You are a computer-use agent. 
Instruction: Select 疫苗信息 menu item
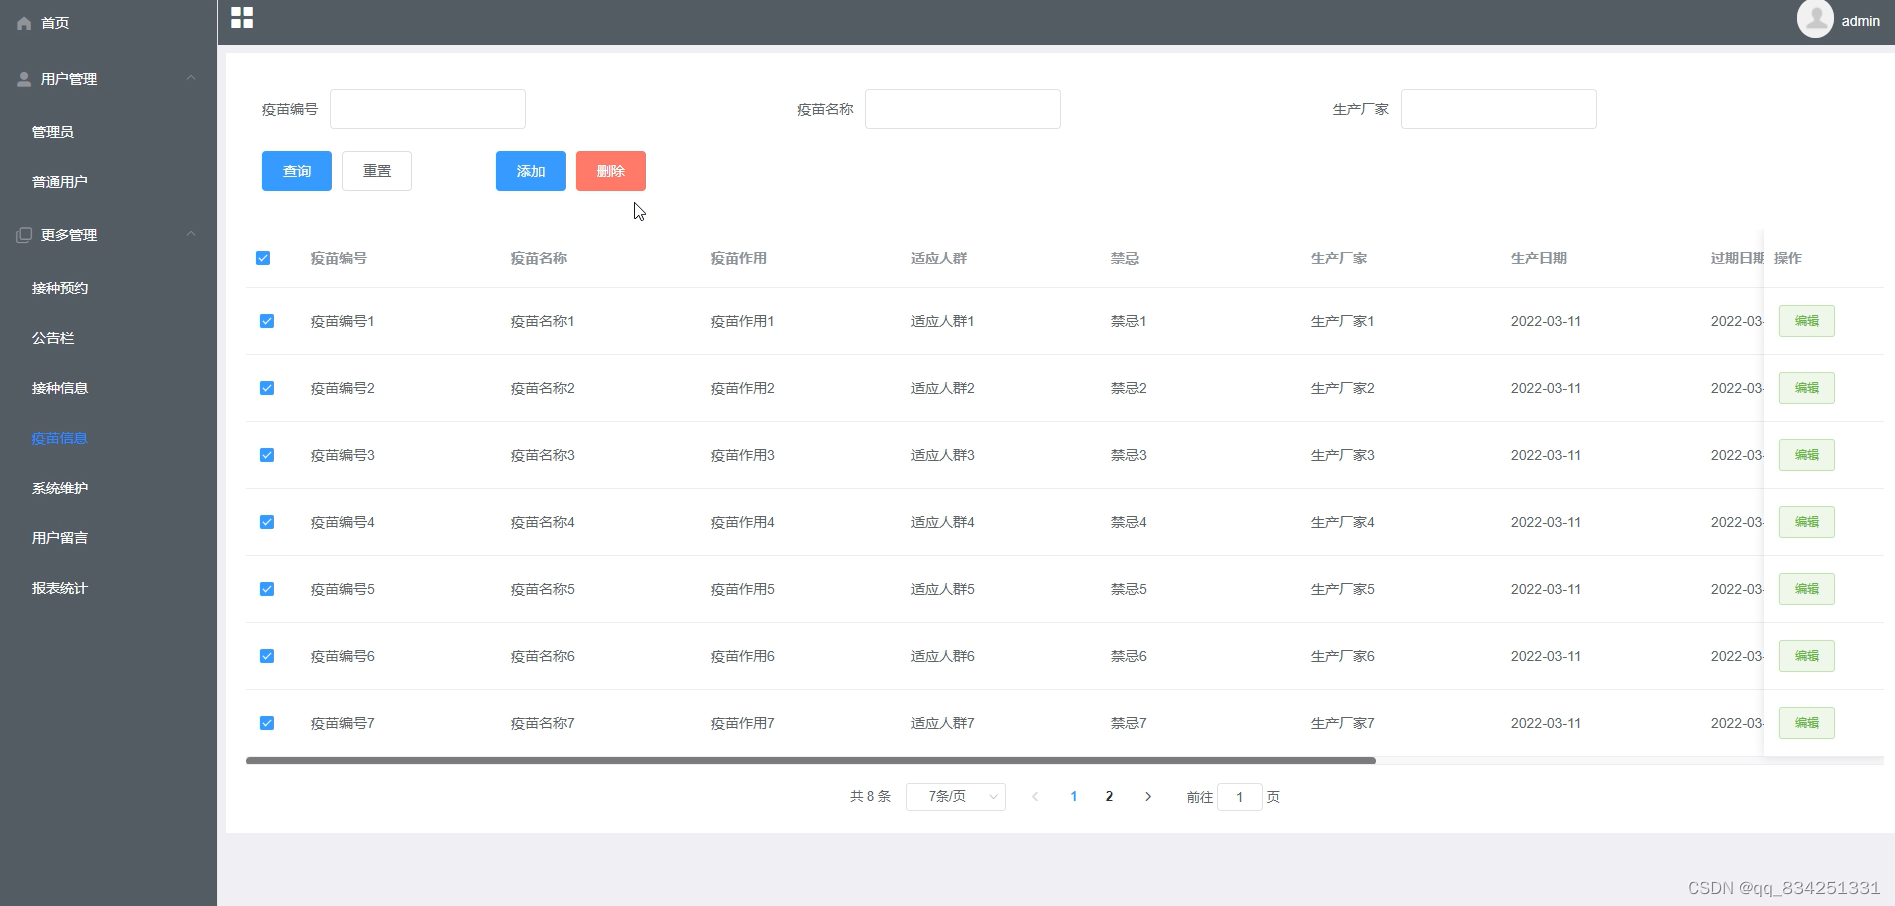[x=60, y=438]
